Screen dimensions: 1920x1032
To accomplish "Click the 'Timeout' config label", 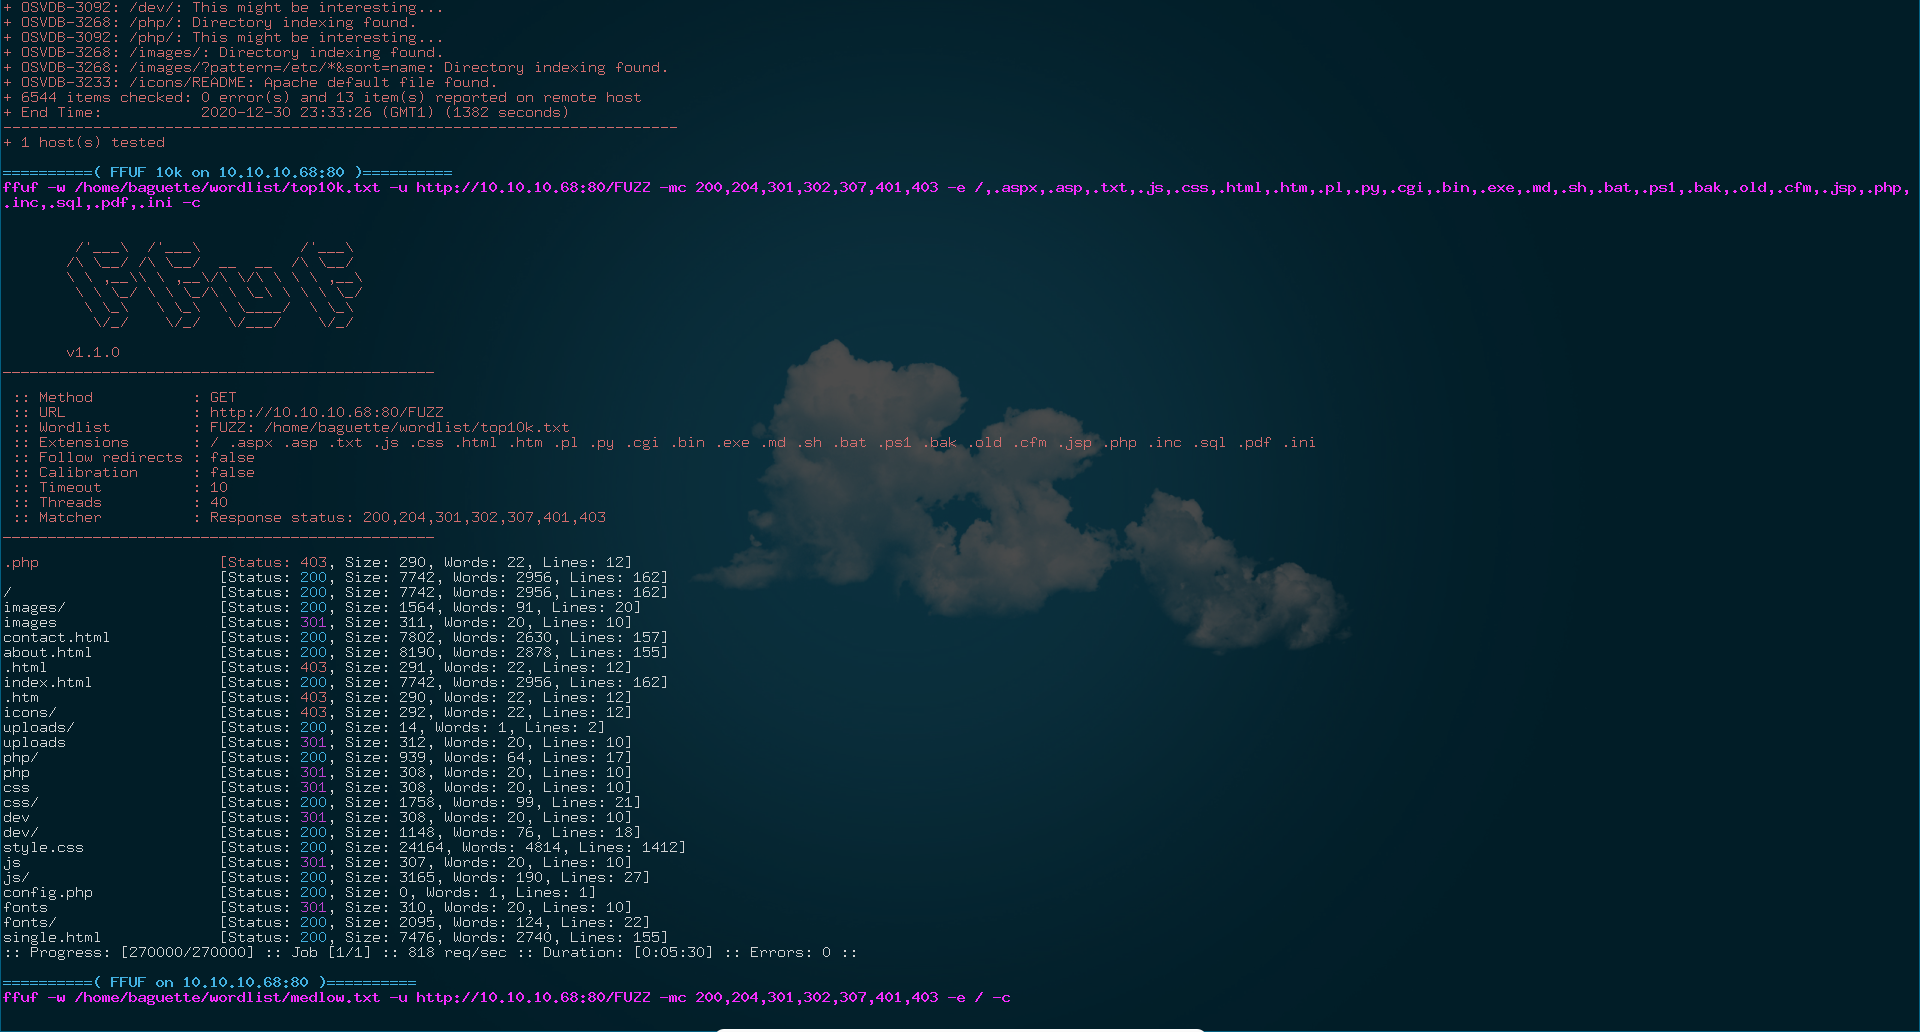I will tap(70, 488).
